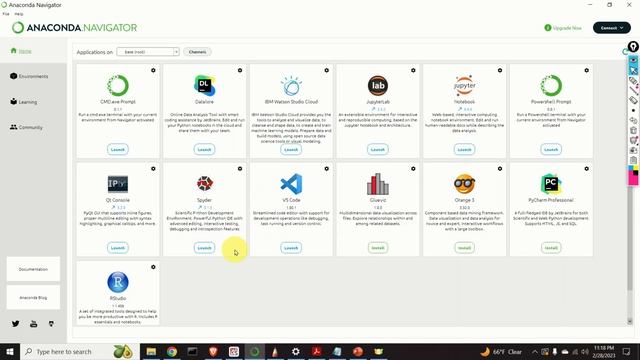
Task: Click the DataLore application icon
Action: (204, 85)
